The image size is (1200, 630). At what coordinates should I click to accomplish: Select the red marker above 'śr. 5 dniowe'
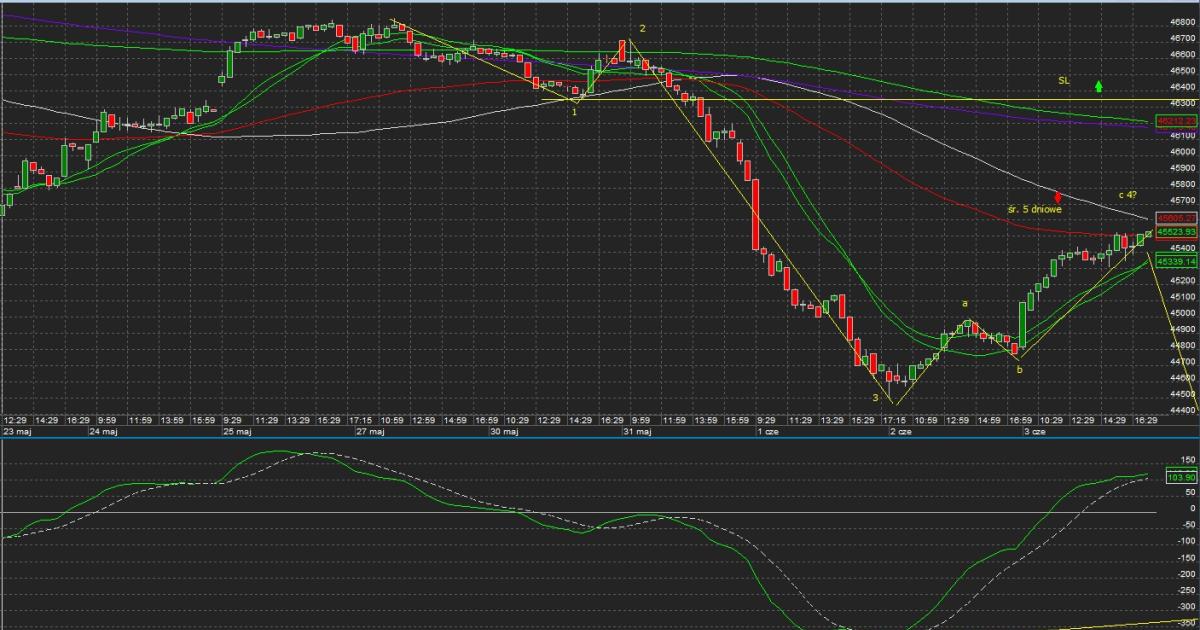click(1058, 196)
